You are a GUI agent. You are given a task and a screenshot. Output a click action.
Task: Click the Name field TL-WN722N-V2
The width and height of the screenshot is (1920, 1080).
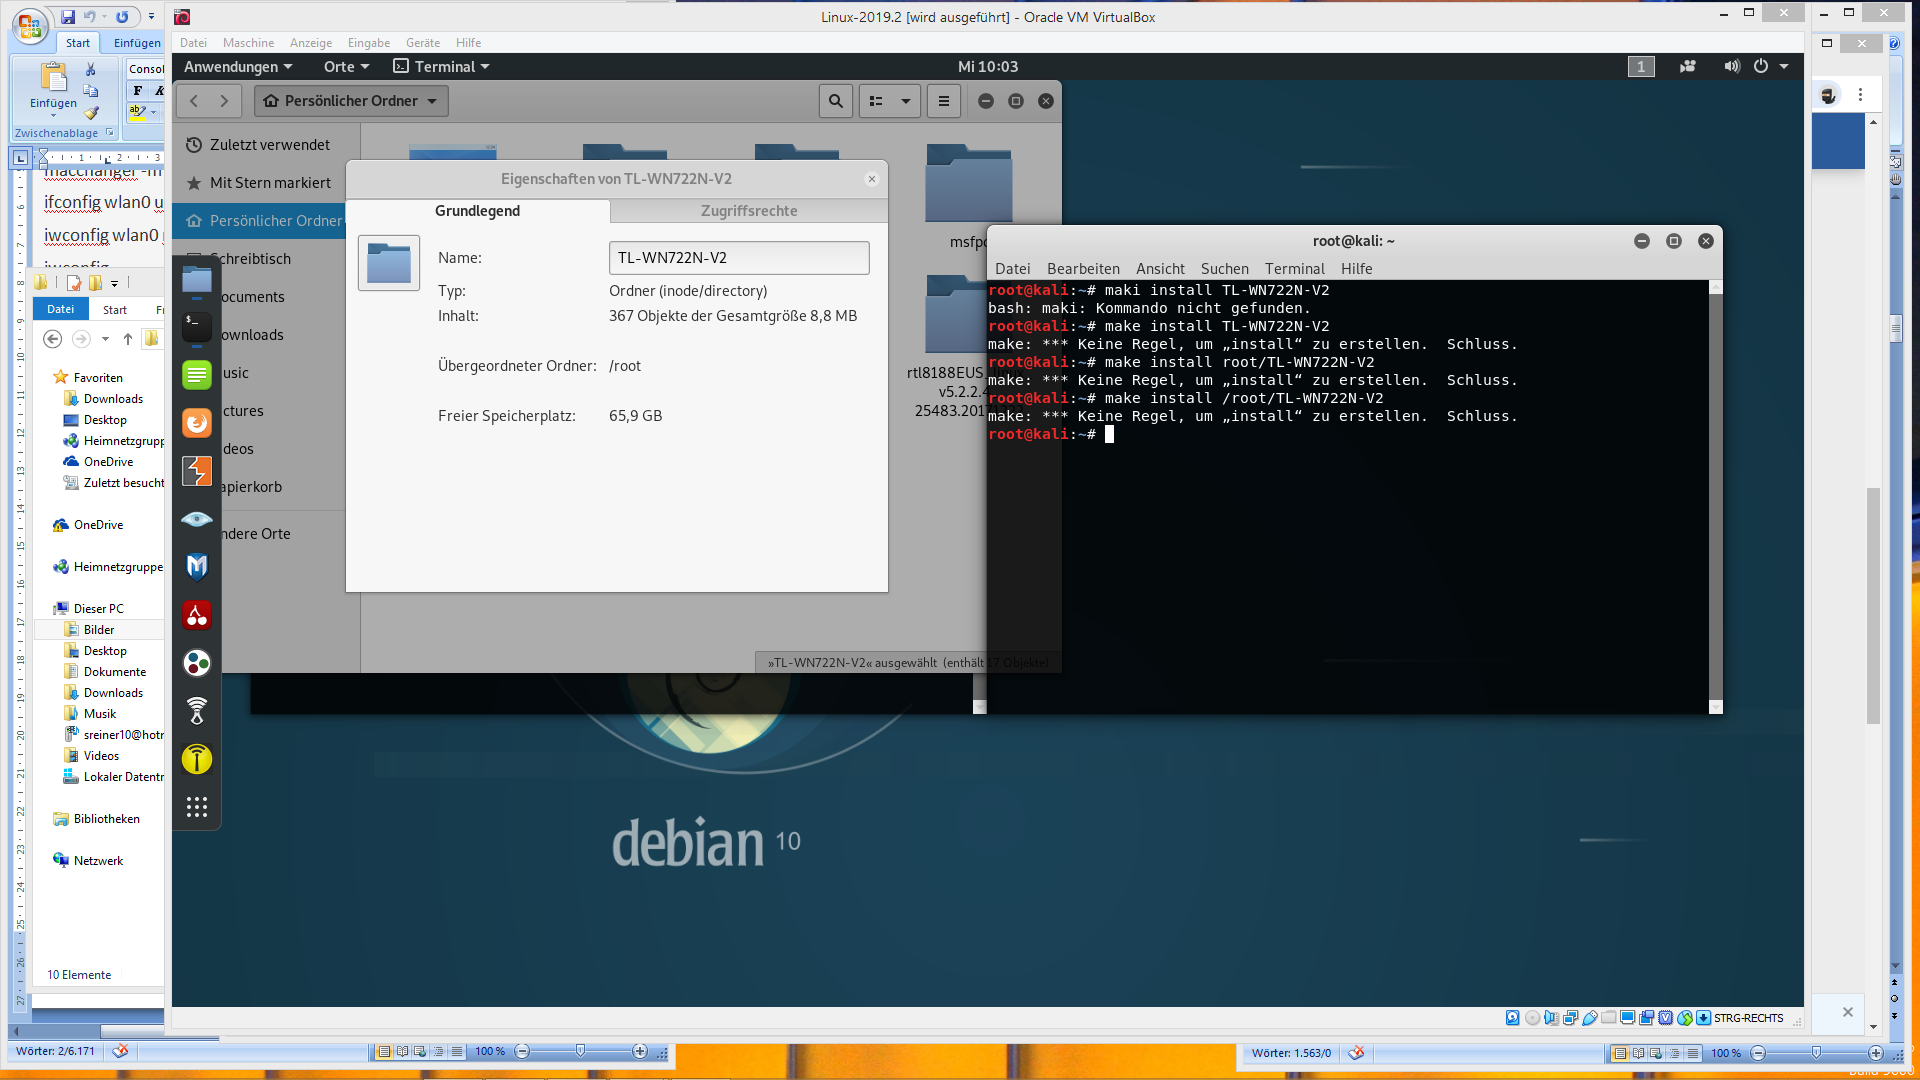[x=738, y=258]
